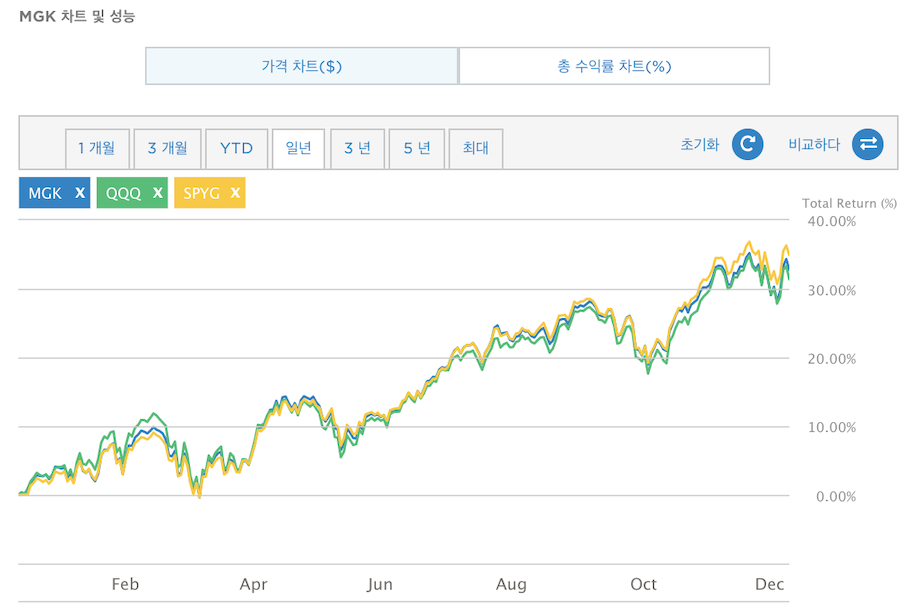
Task: Click the compare swap-arrows icon
Action: pos(868,144)
